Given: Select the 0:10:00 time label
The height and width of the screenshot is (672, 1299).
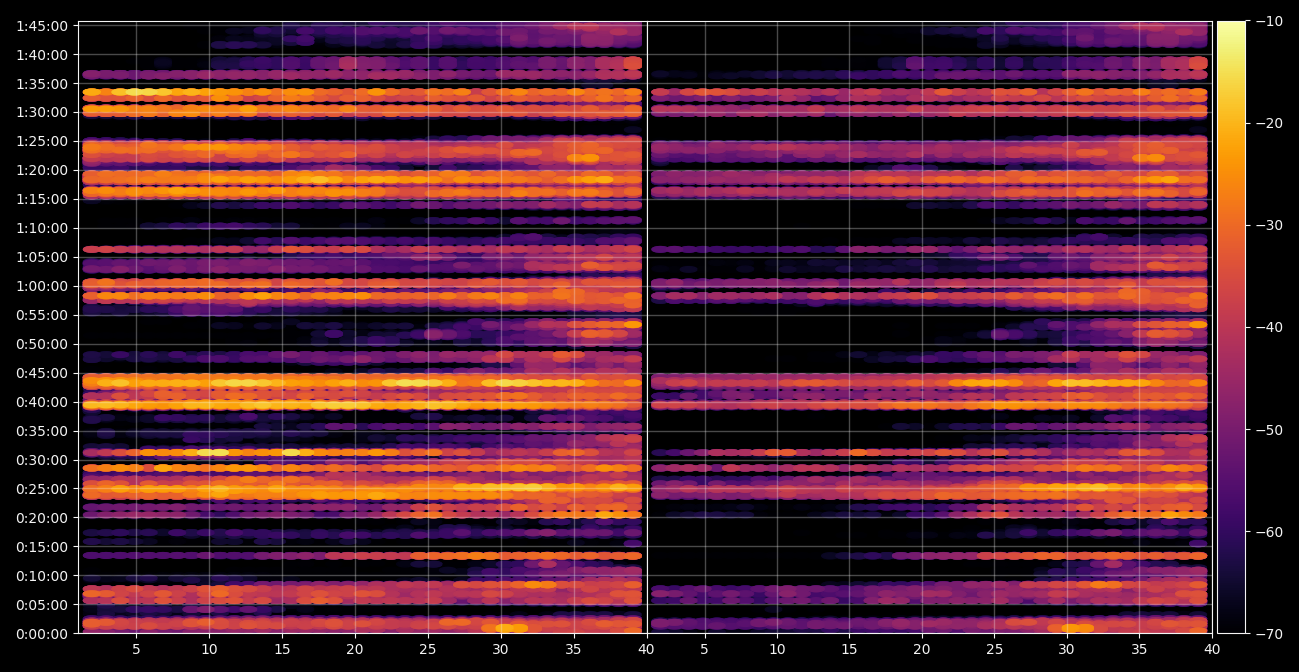Looking at the screenshot, I should coord(42,575).
